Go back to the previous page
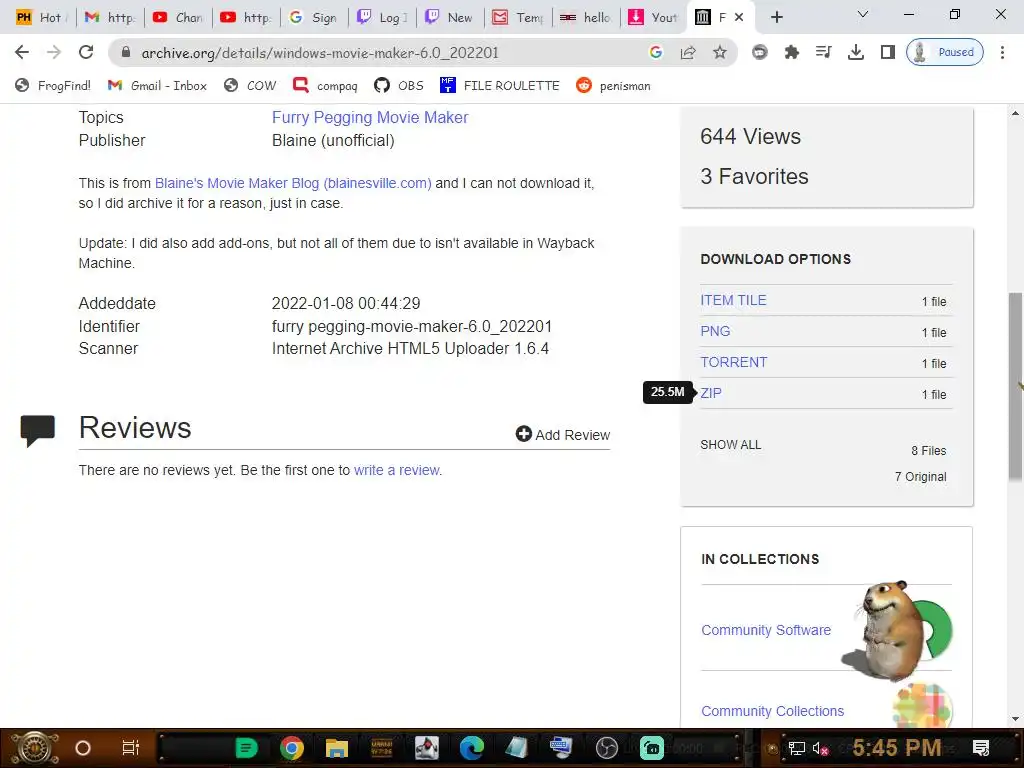1024x768 pixels. pos(22,52)
